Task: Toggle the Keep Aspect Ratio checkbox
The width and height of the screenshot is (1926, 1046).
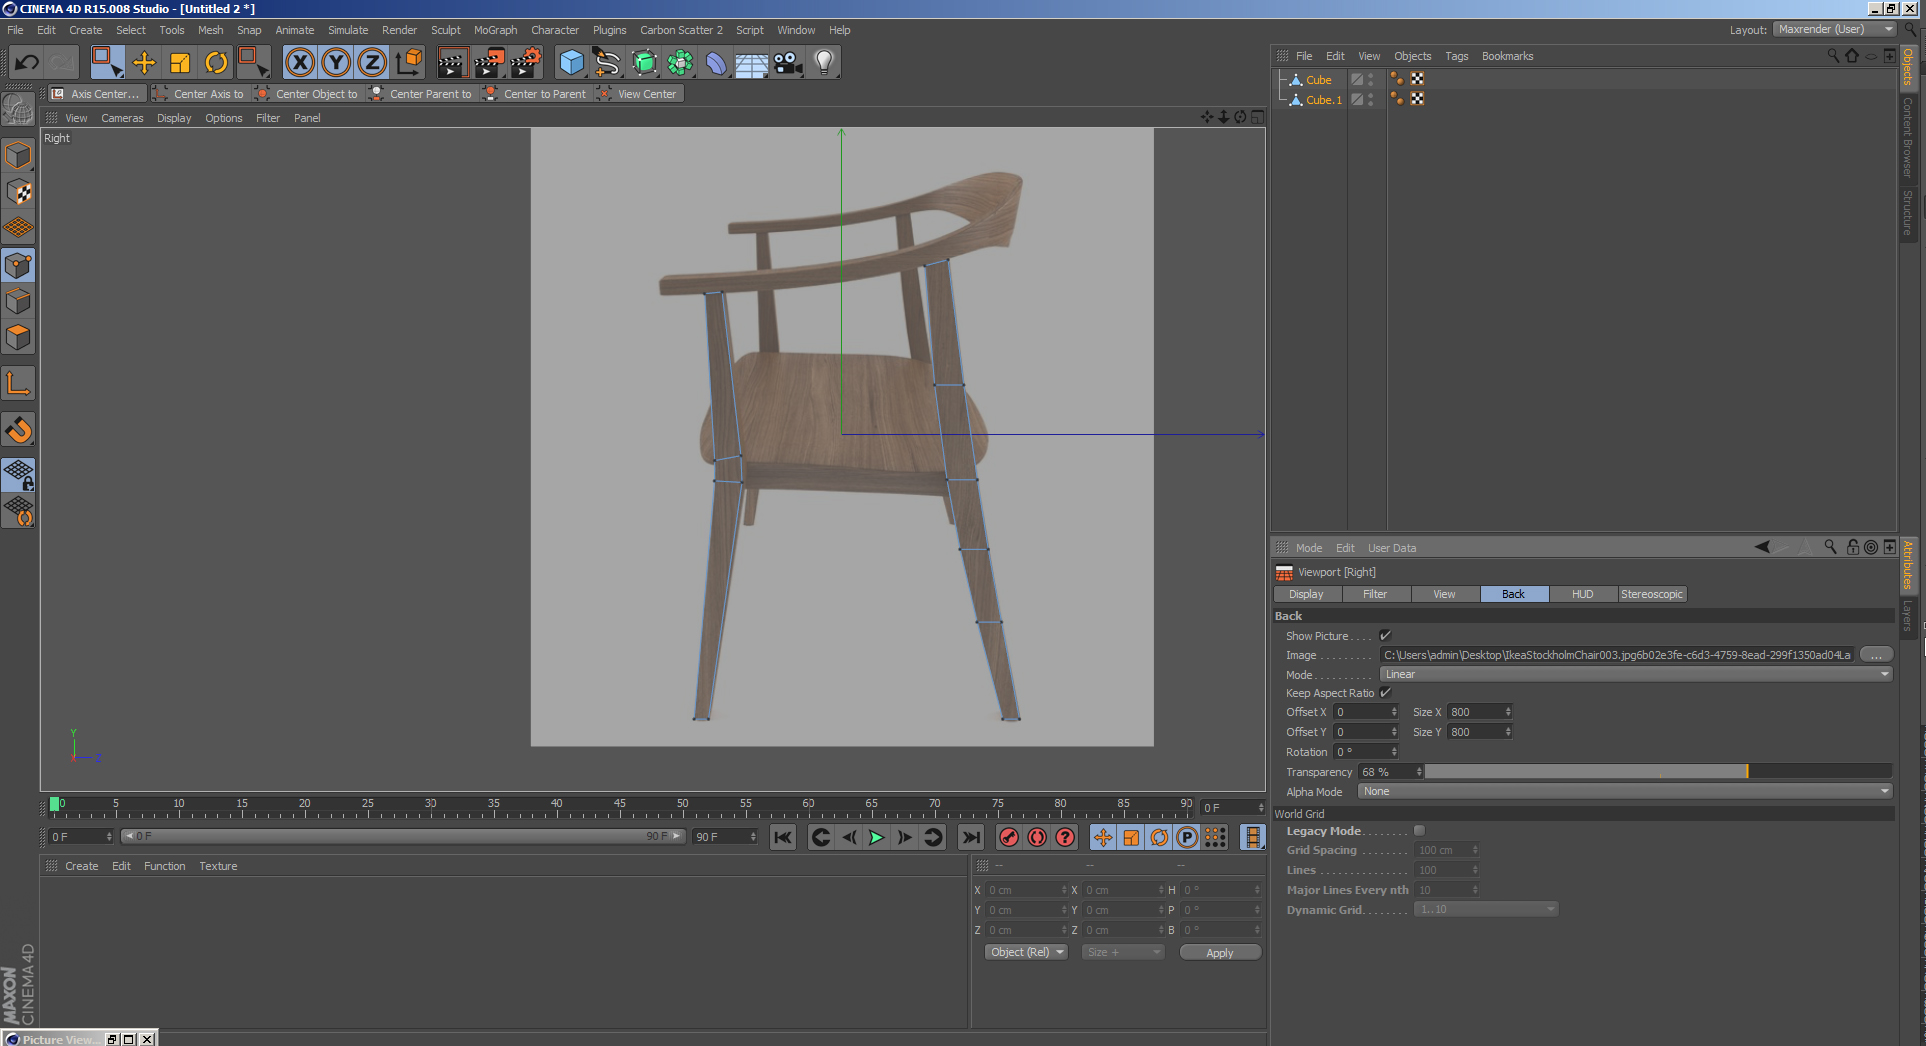Action: coord(1385,693)
